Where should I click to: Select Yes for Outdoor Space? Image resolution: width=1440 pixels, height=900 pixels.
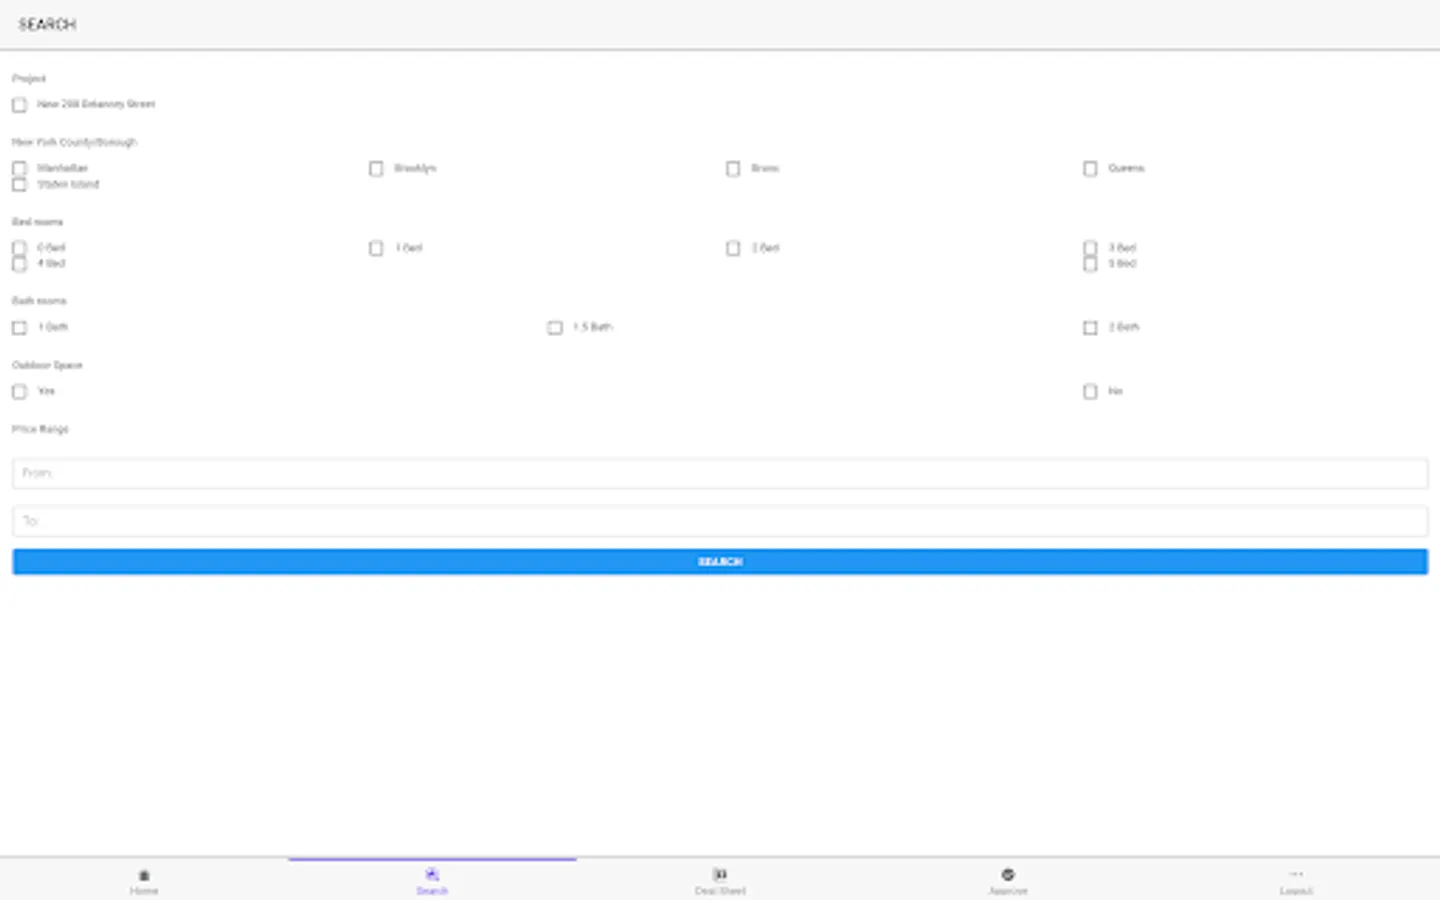point(19,391)
